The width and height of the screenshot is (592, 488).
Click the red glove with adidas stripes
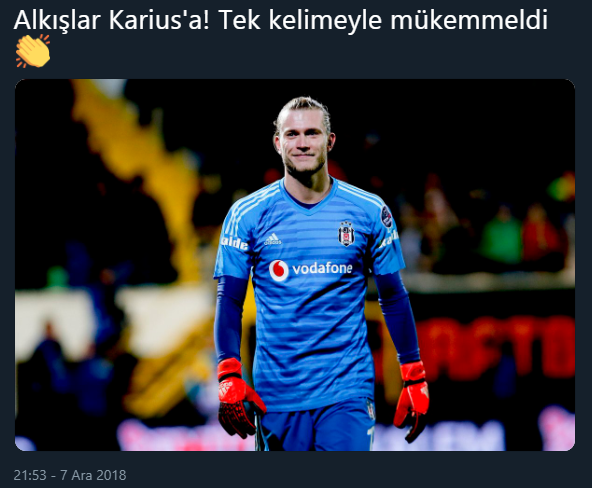point(239,398)
